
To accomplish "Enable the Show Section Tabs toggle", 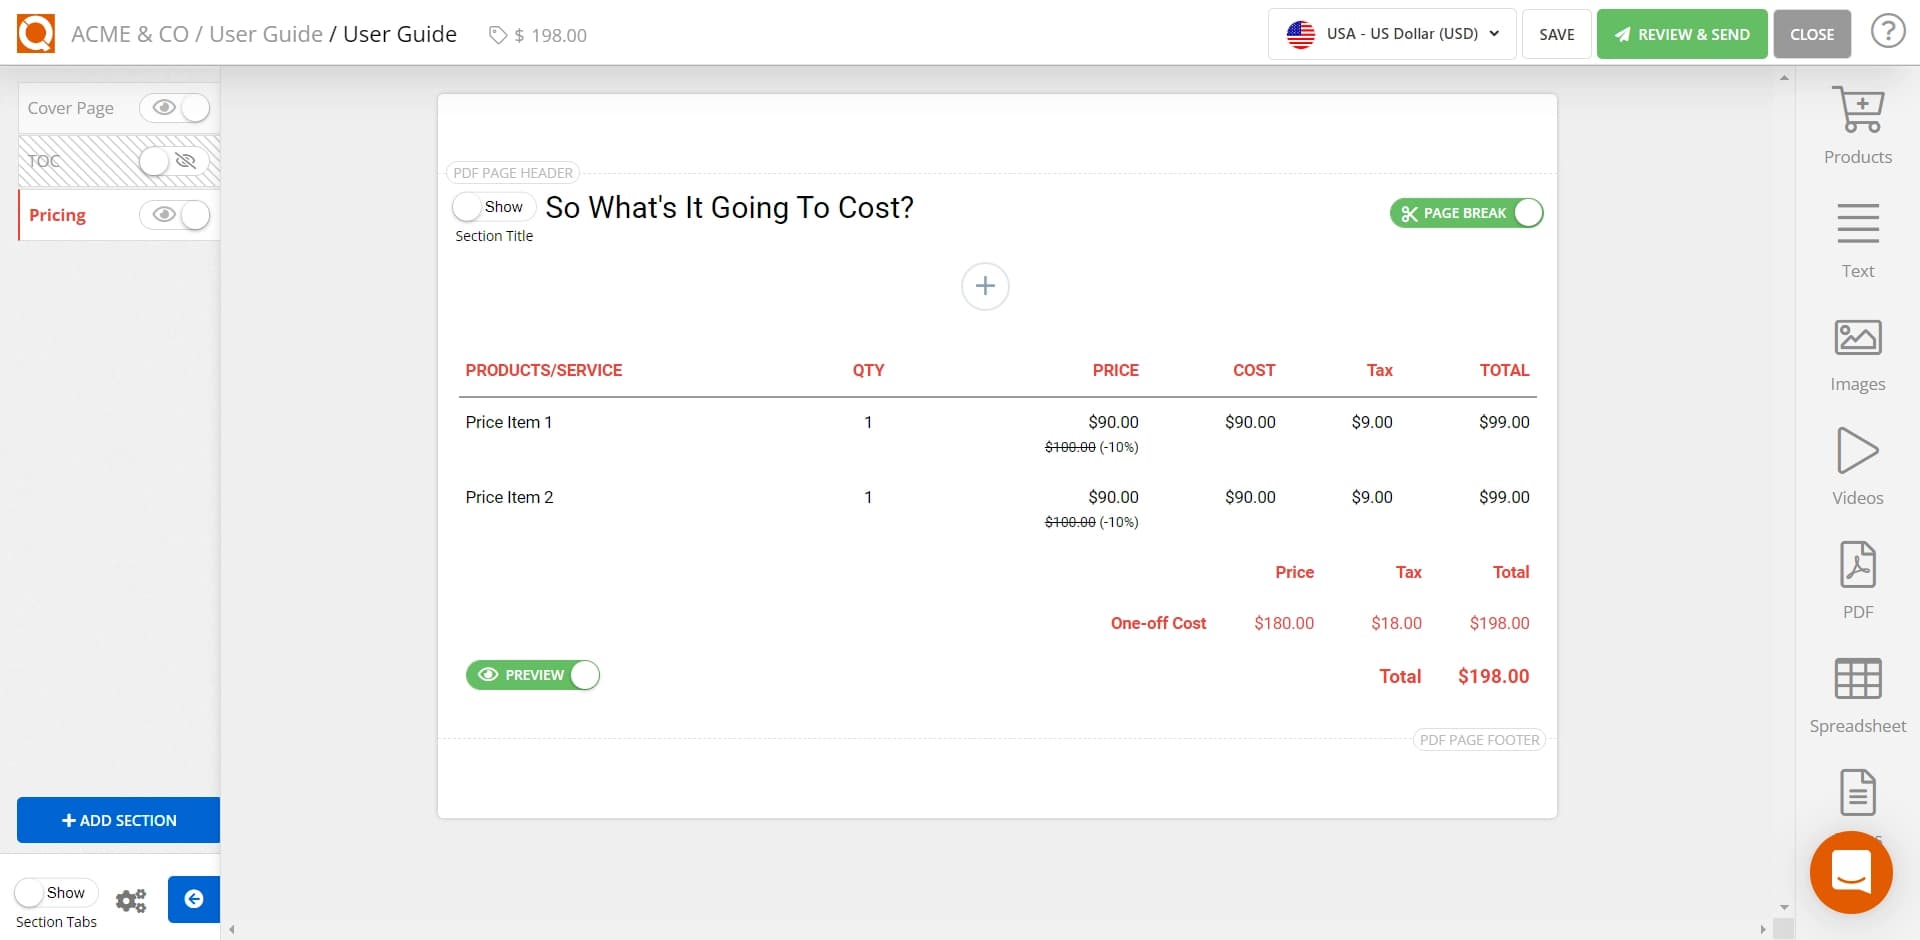I will coord(55,892).
